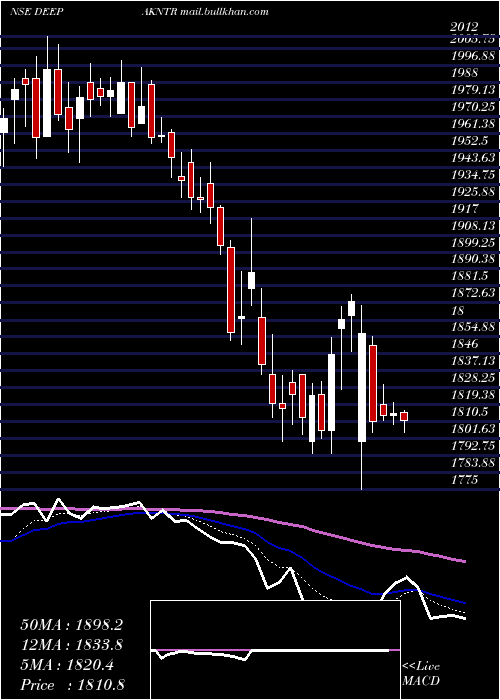The height and width of the screenshot is (700, 500).
Task: Click the 1917 price axis label
Action: [464, 208]
